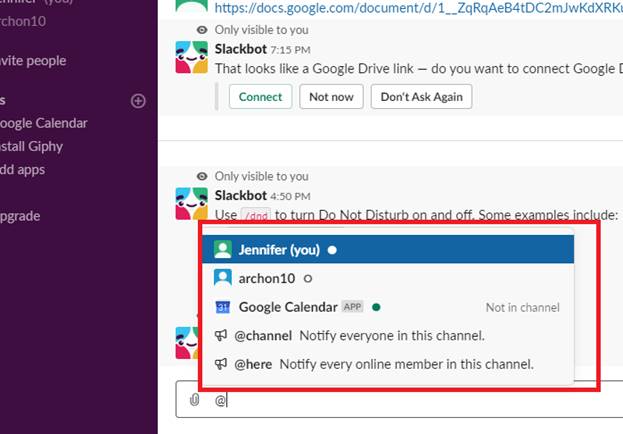Click the Slackbot name at 4:50 PM
This screenshot has height=434, width=623.
(241, 195)
